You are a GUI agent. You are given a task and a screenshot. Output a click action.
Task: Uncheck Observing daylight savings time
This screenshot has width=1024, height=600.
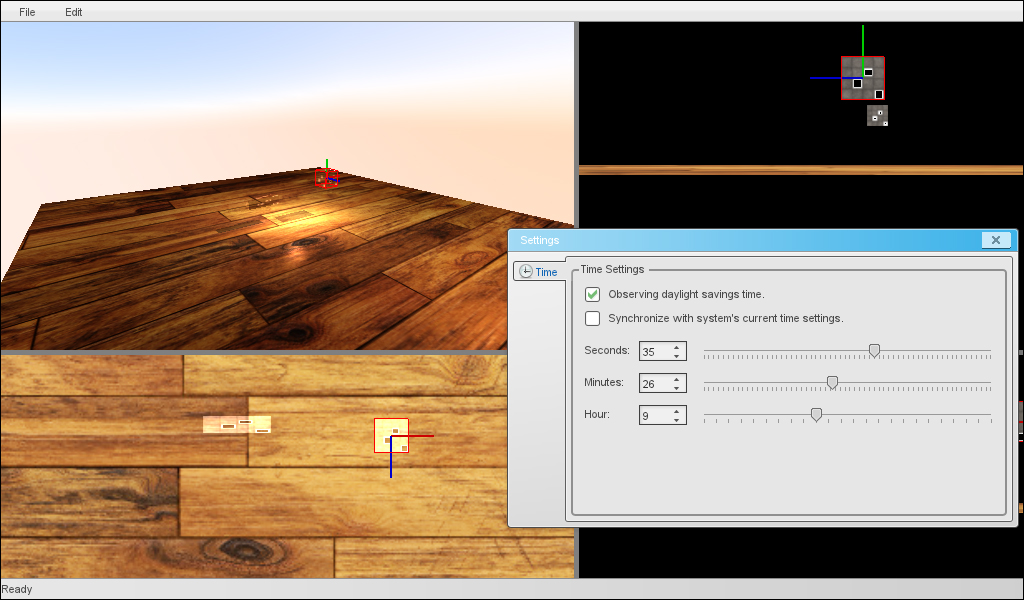(x=593, y=294)
